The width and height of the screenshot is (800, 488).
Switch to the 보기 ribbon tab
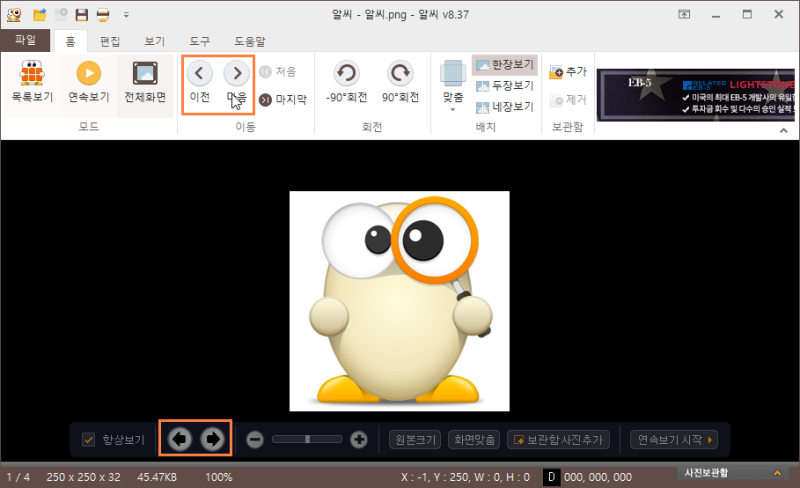click(x=155, y=41)
